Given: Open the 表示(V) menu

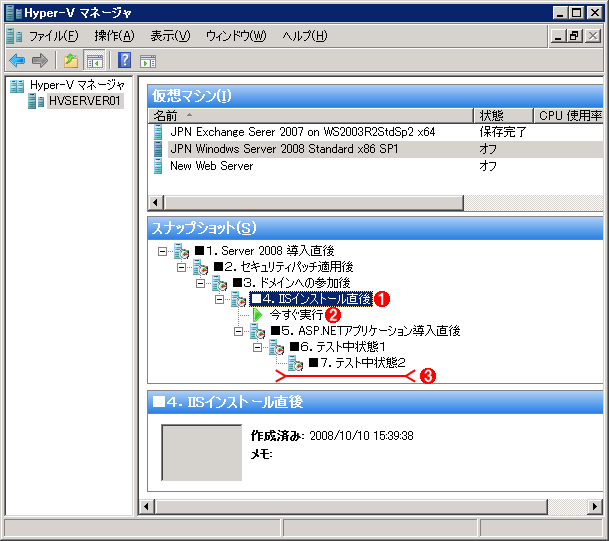Looking at the screenshot, I should (170, 36).
